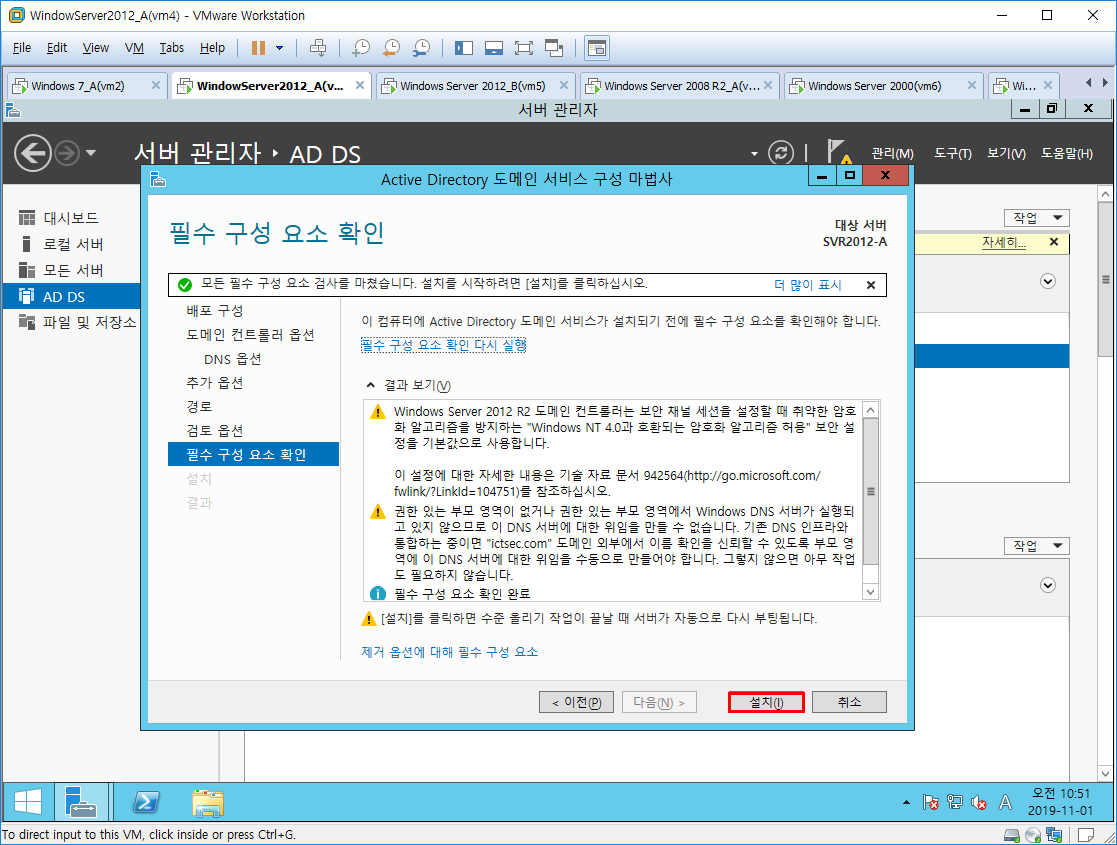1117x845 pixels.
Task: Open PowerShell from the taskbar
Action: (146, 803)
